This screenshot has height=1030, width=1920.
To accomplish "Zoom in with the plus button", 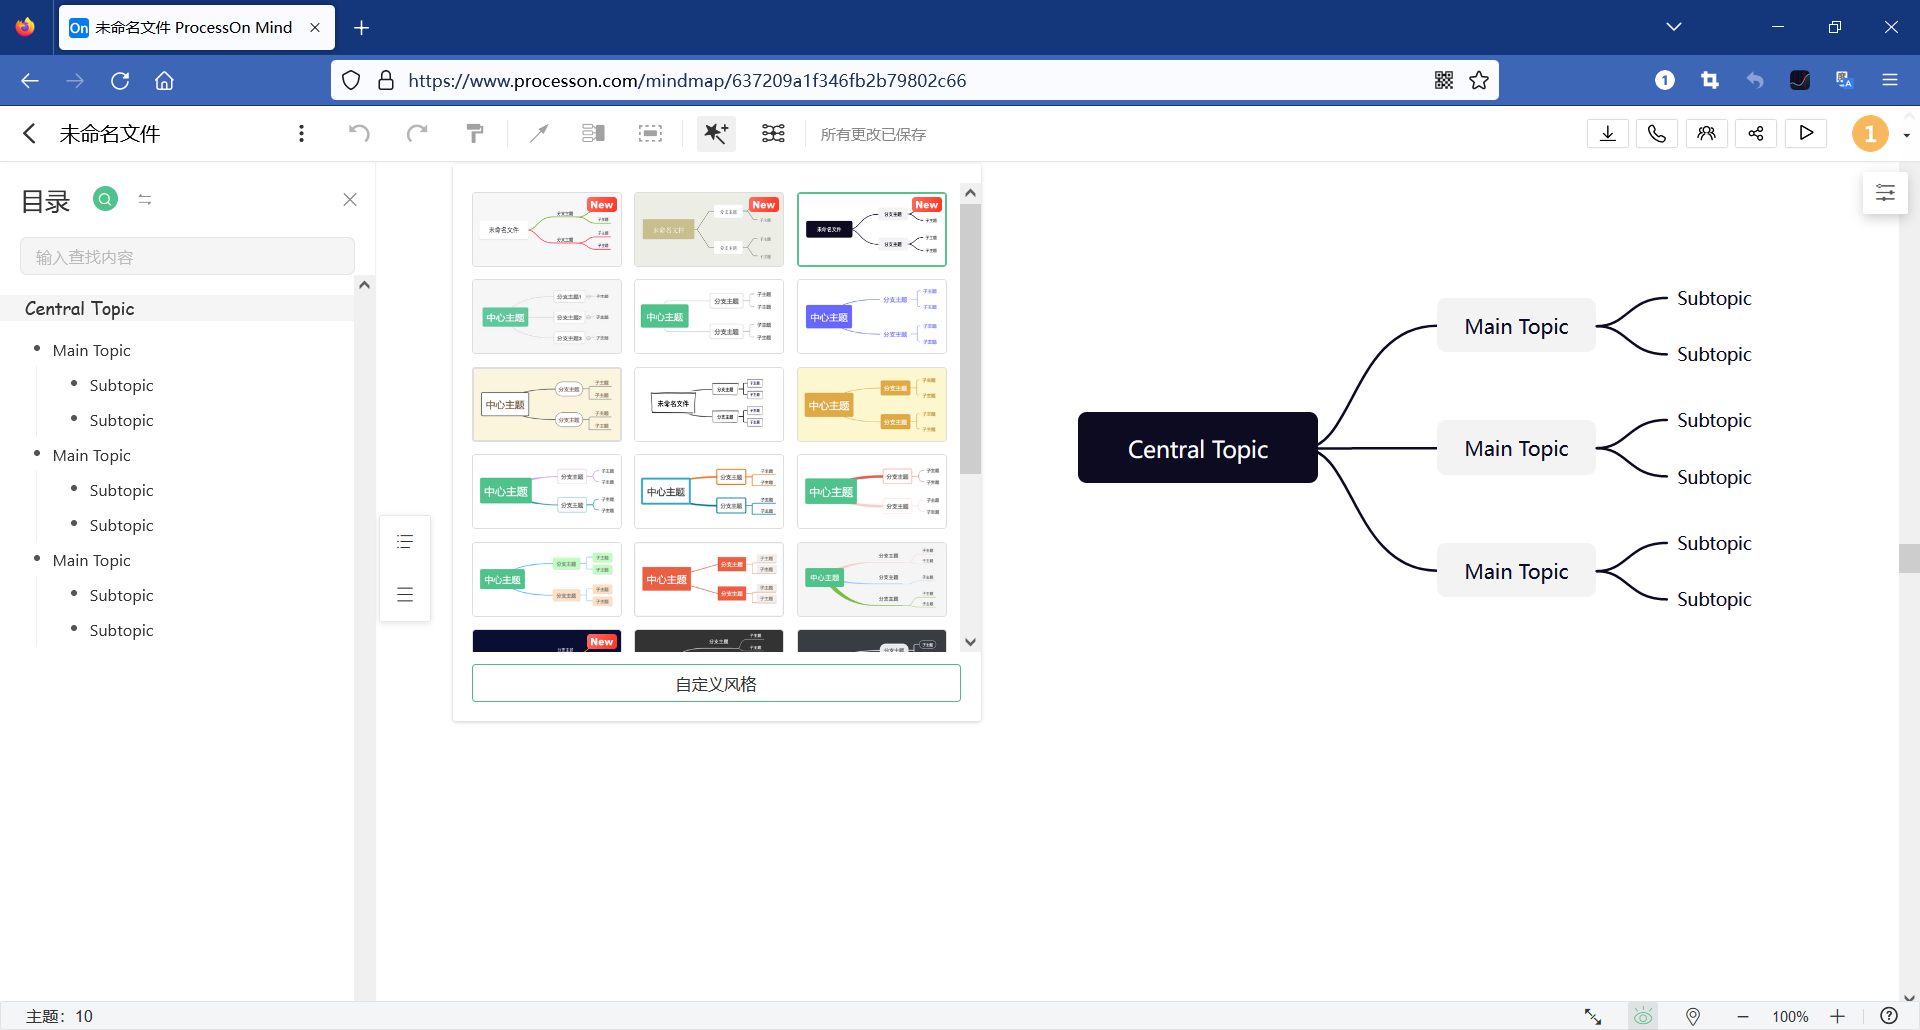I will pos(1837,1016).
